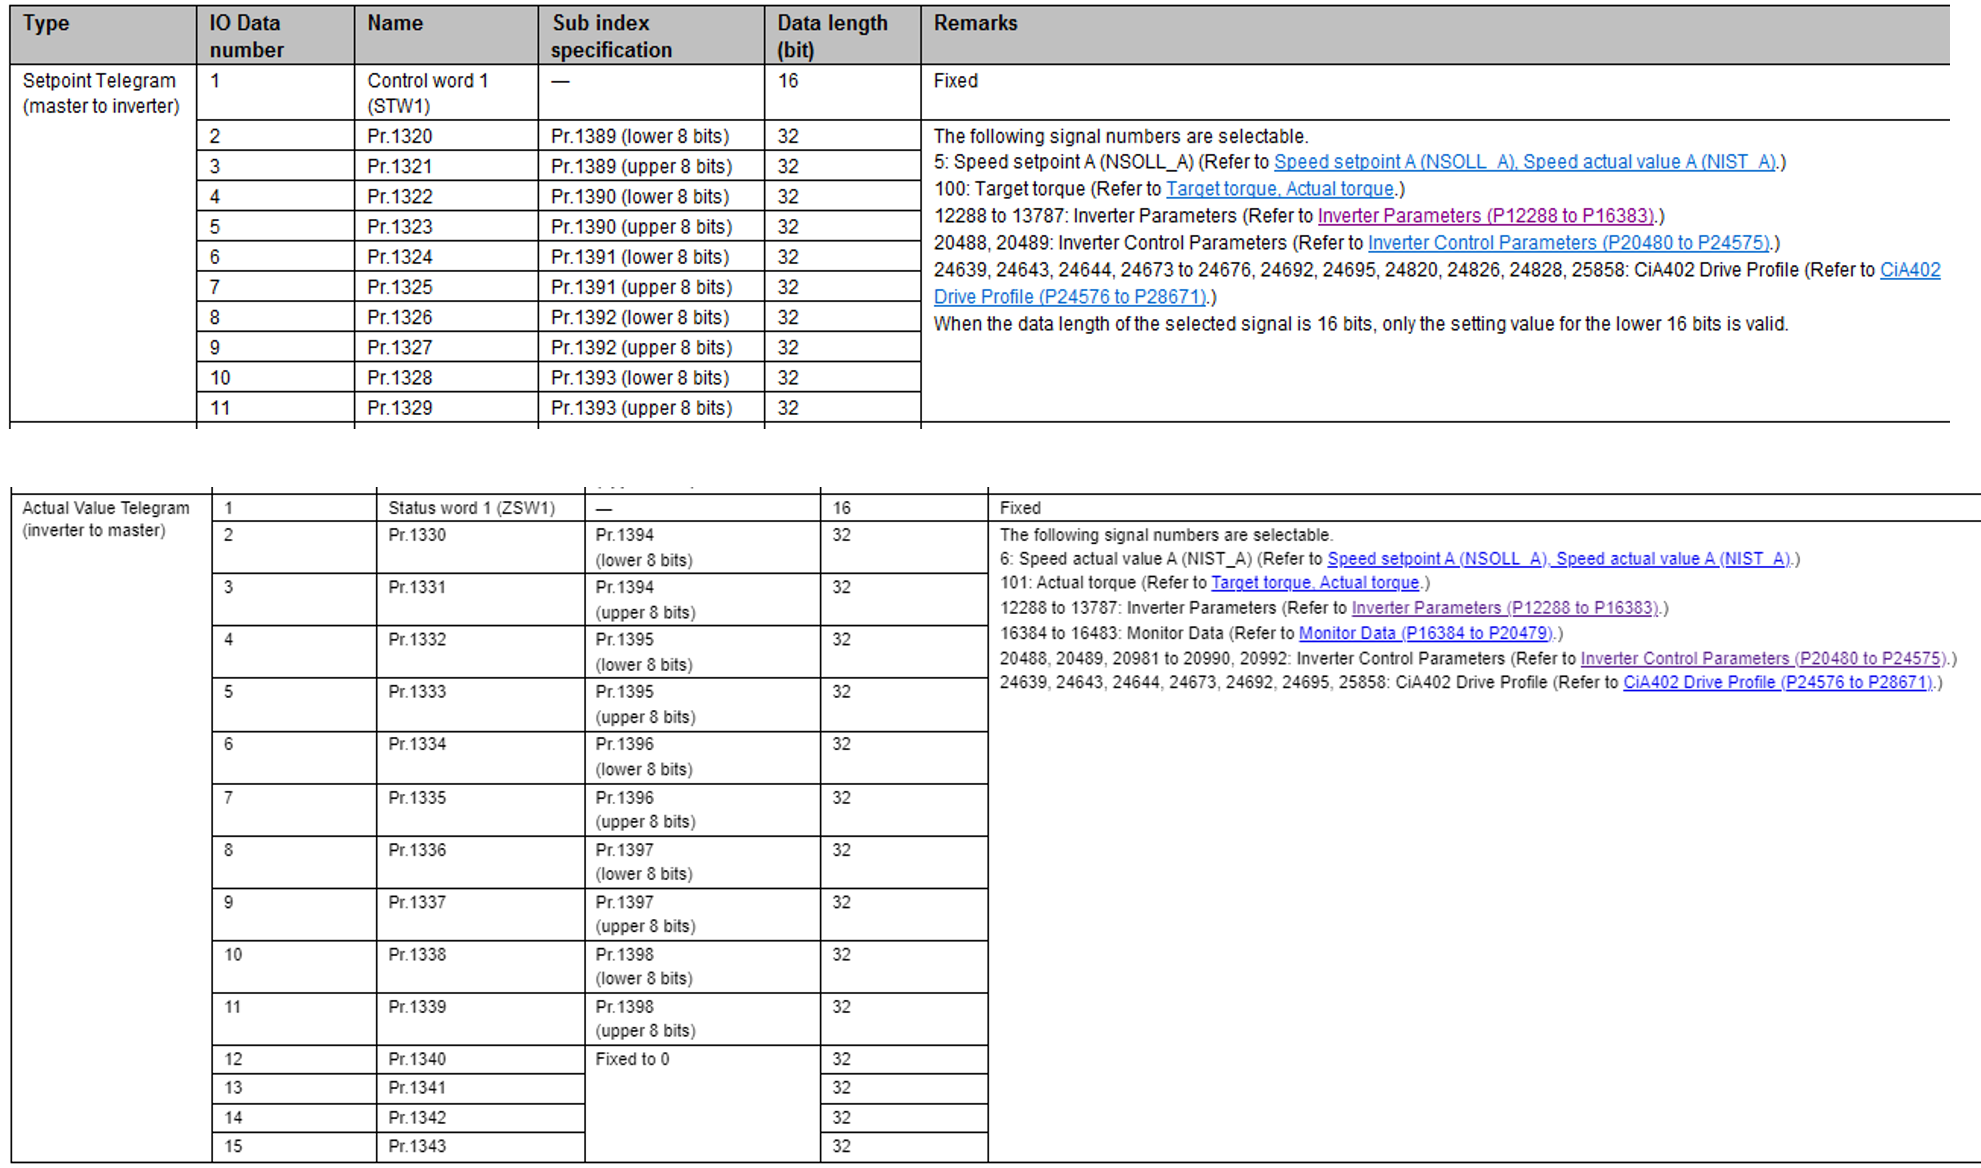This screenshot has width=1981, height=1168.
Task: Select Pr.1389 (upper 8 bits) cell
Action: tap(651, 166)
